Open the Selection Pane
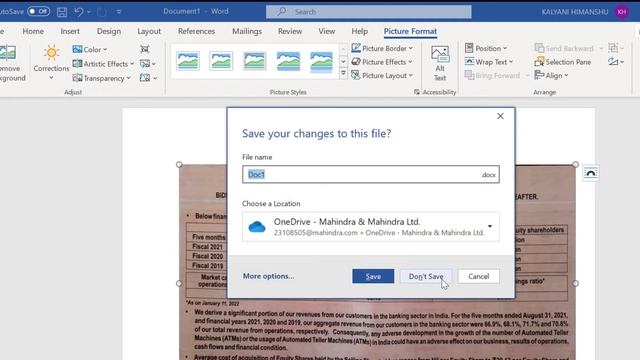The image size is (640, 360). 563,62
